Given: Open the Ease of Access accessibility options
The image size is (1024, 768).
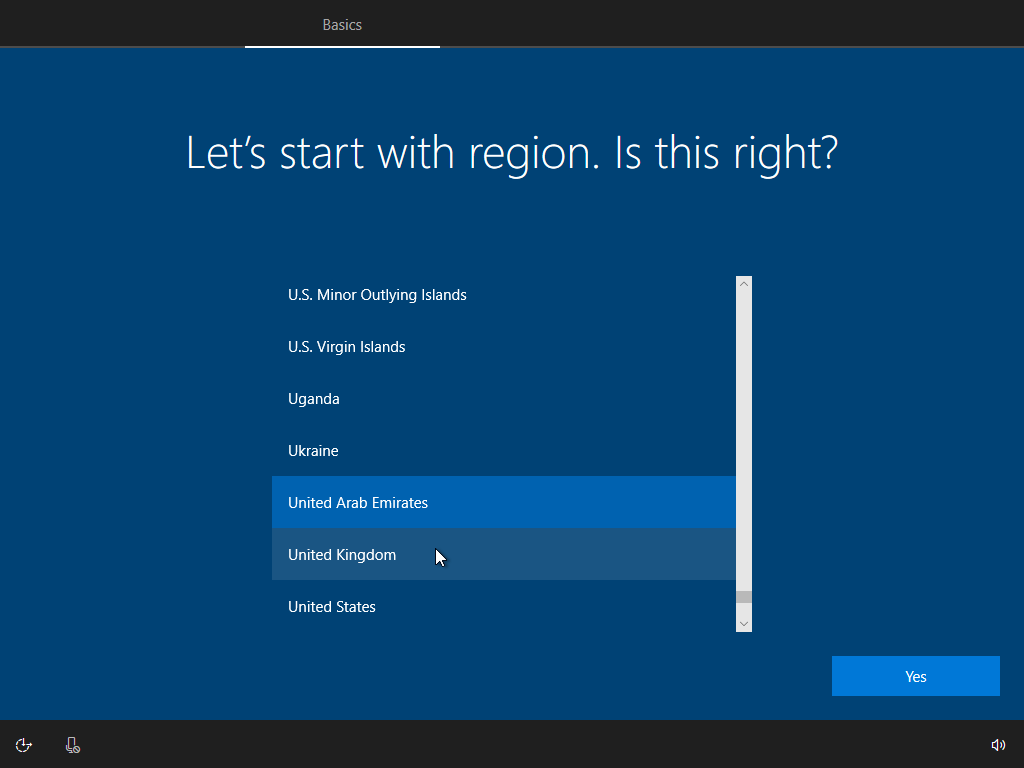Looking at the screenshot, I should point(23,744).
